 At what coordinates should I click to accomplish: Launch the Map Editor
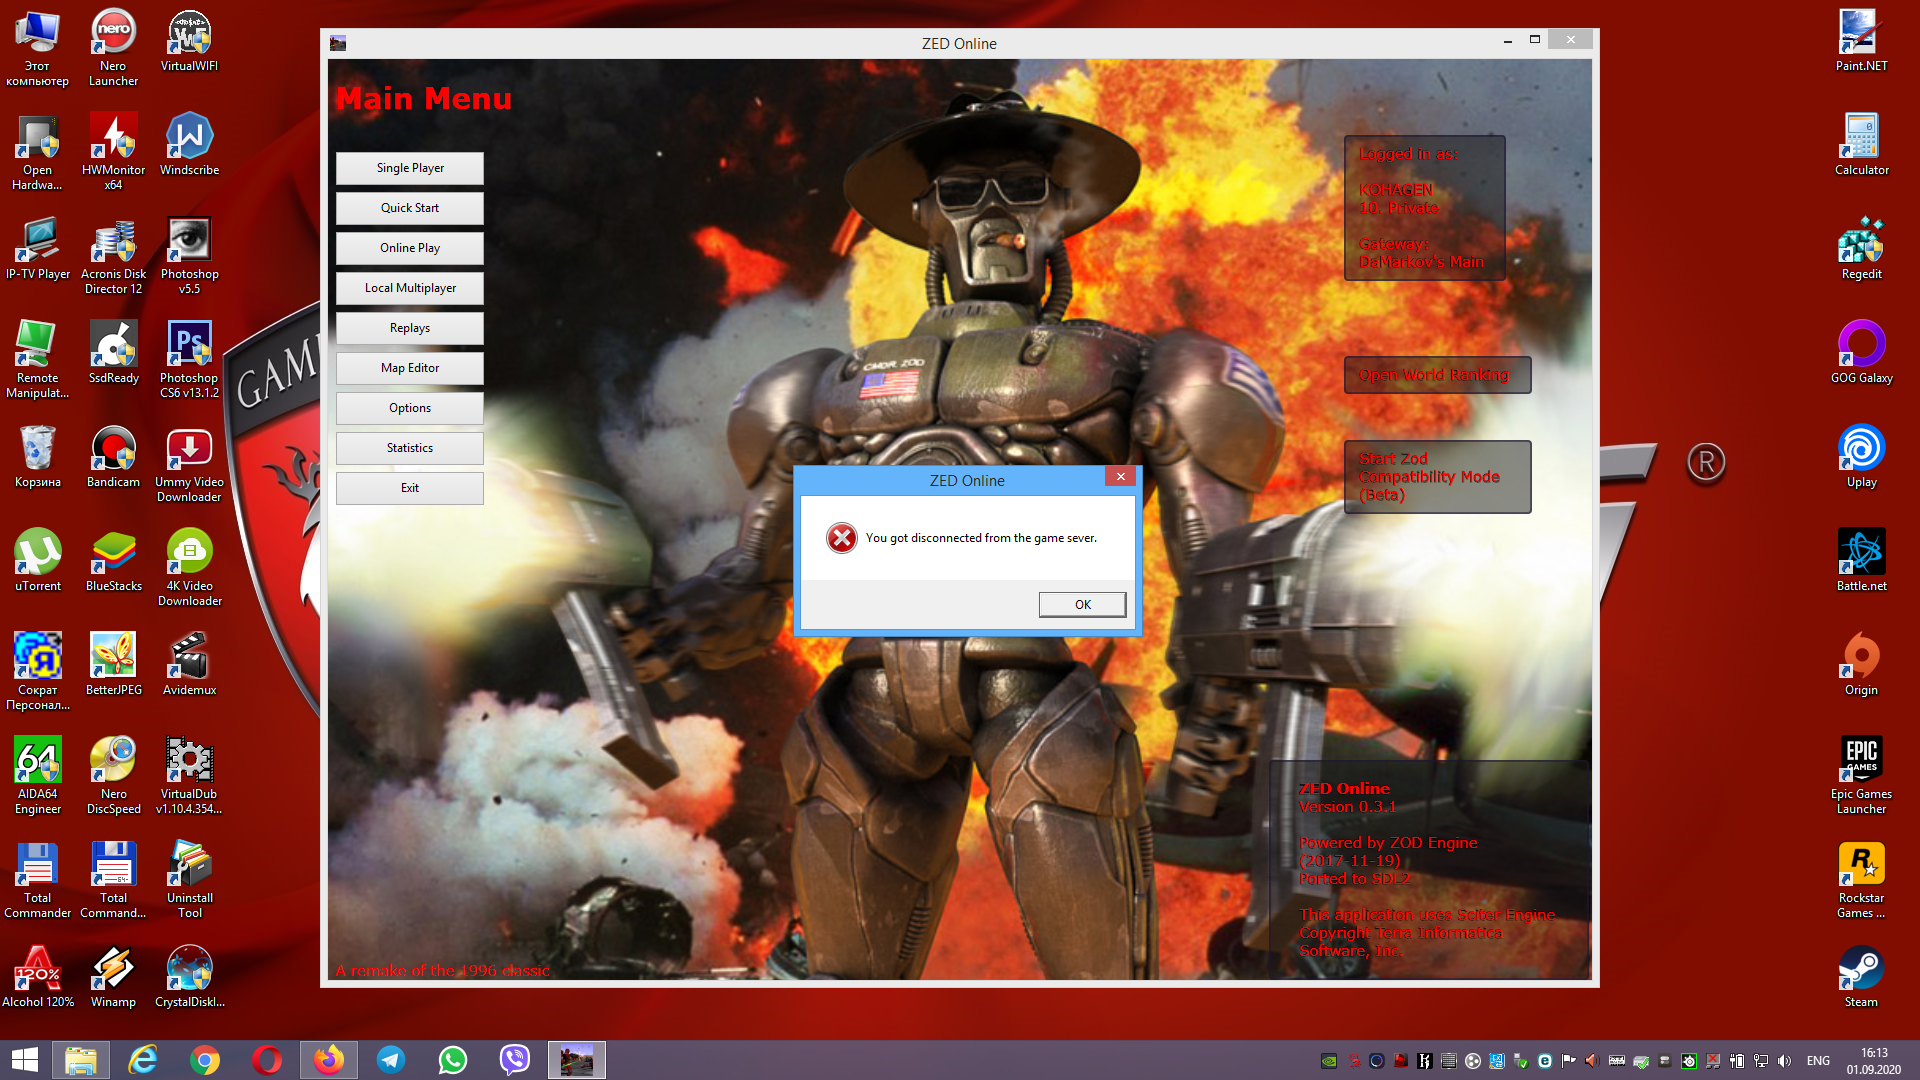tap(410, 368)
